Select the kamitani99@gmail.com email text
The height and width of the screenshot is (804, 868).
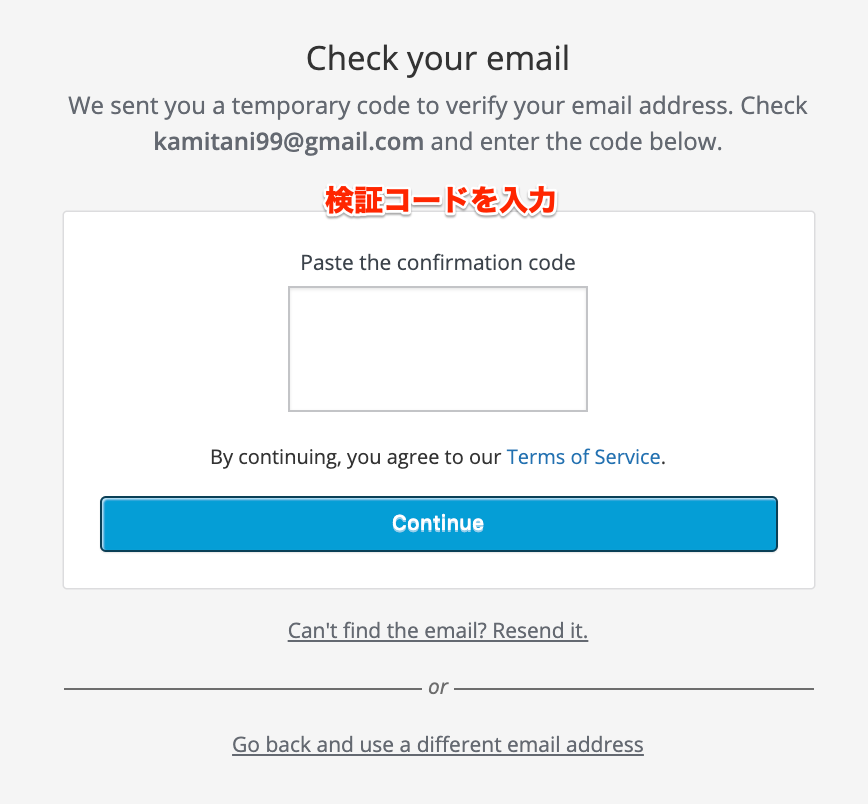tap(288, 142)
